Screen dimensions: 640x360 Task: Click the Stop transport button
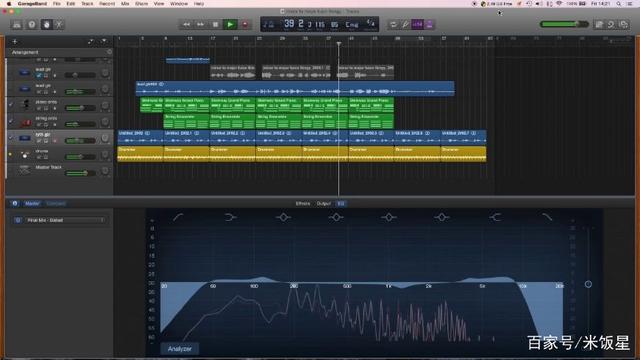tap(215, 24)
